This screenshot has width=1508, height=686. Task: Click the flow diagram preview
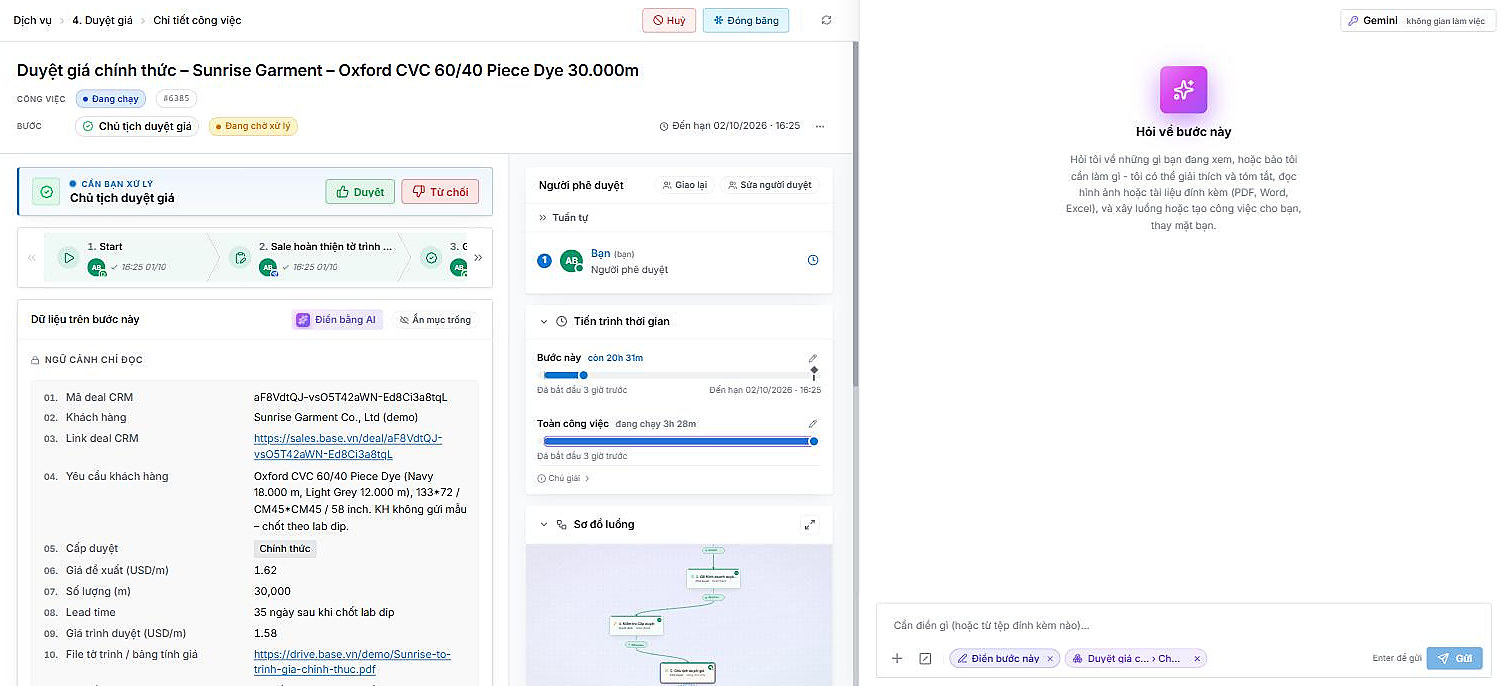679,615
